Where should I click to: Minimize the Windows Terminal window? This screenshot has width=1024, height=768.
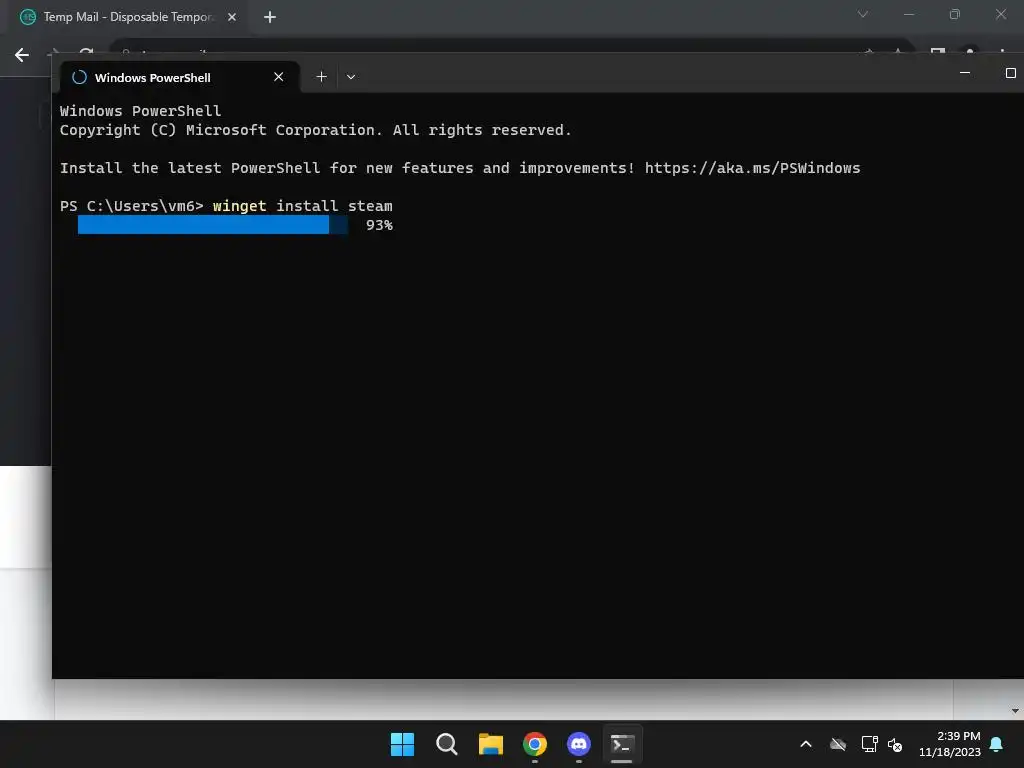pyautogui.click(x=965, y=73)
